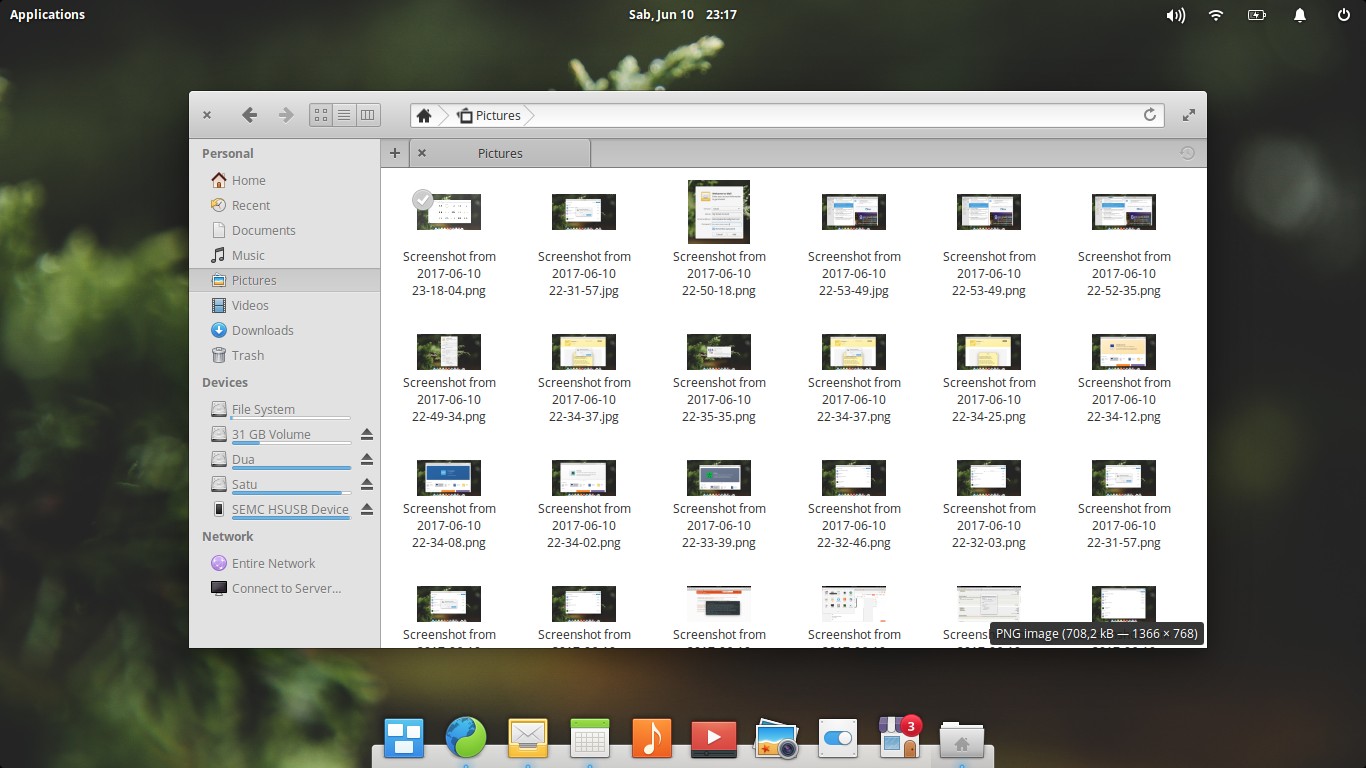Open a new tab with the plus button
Image resolution: width=1366 pixels, height=768 pixels.
click(x=394, y=153)
